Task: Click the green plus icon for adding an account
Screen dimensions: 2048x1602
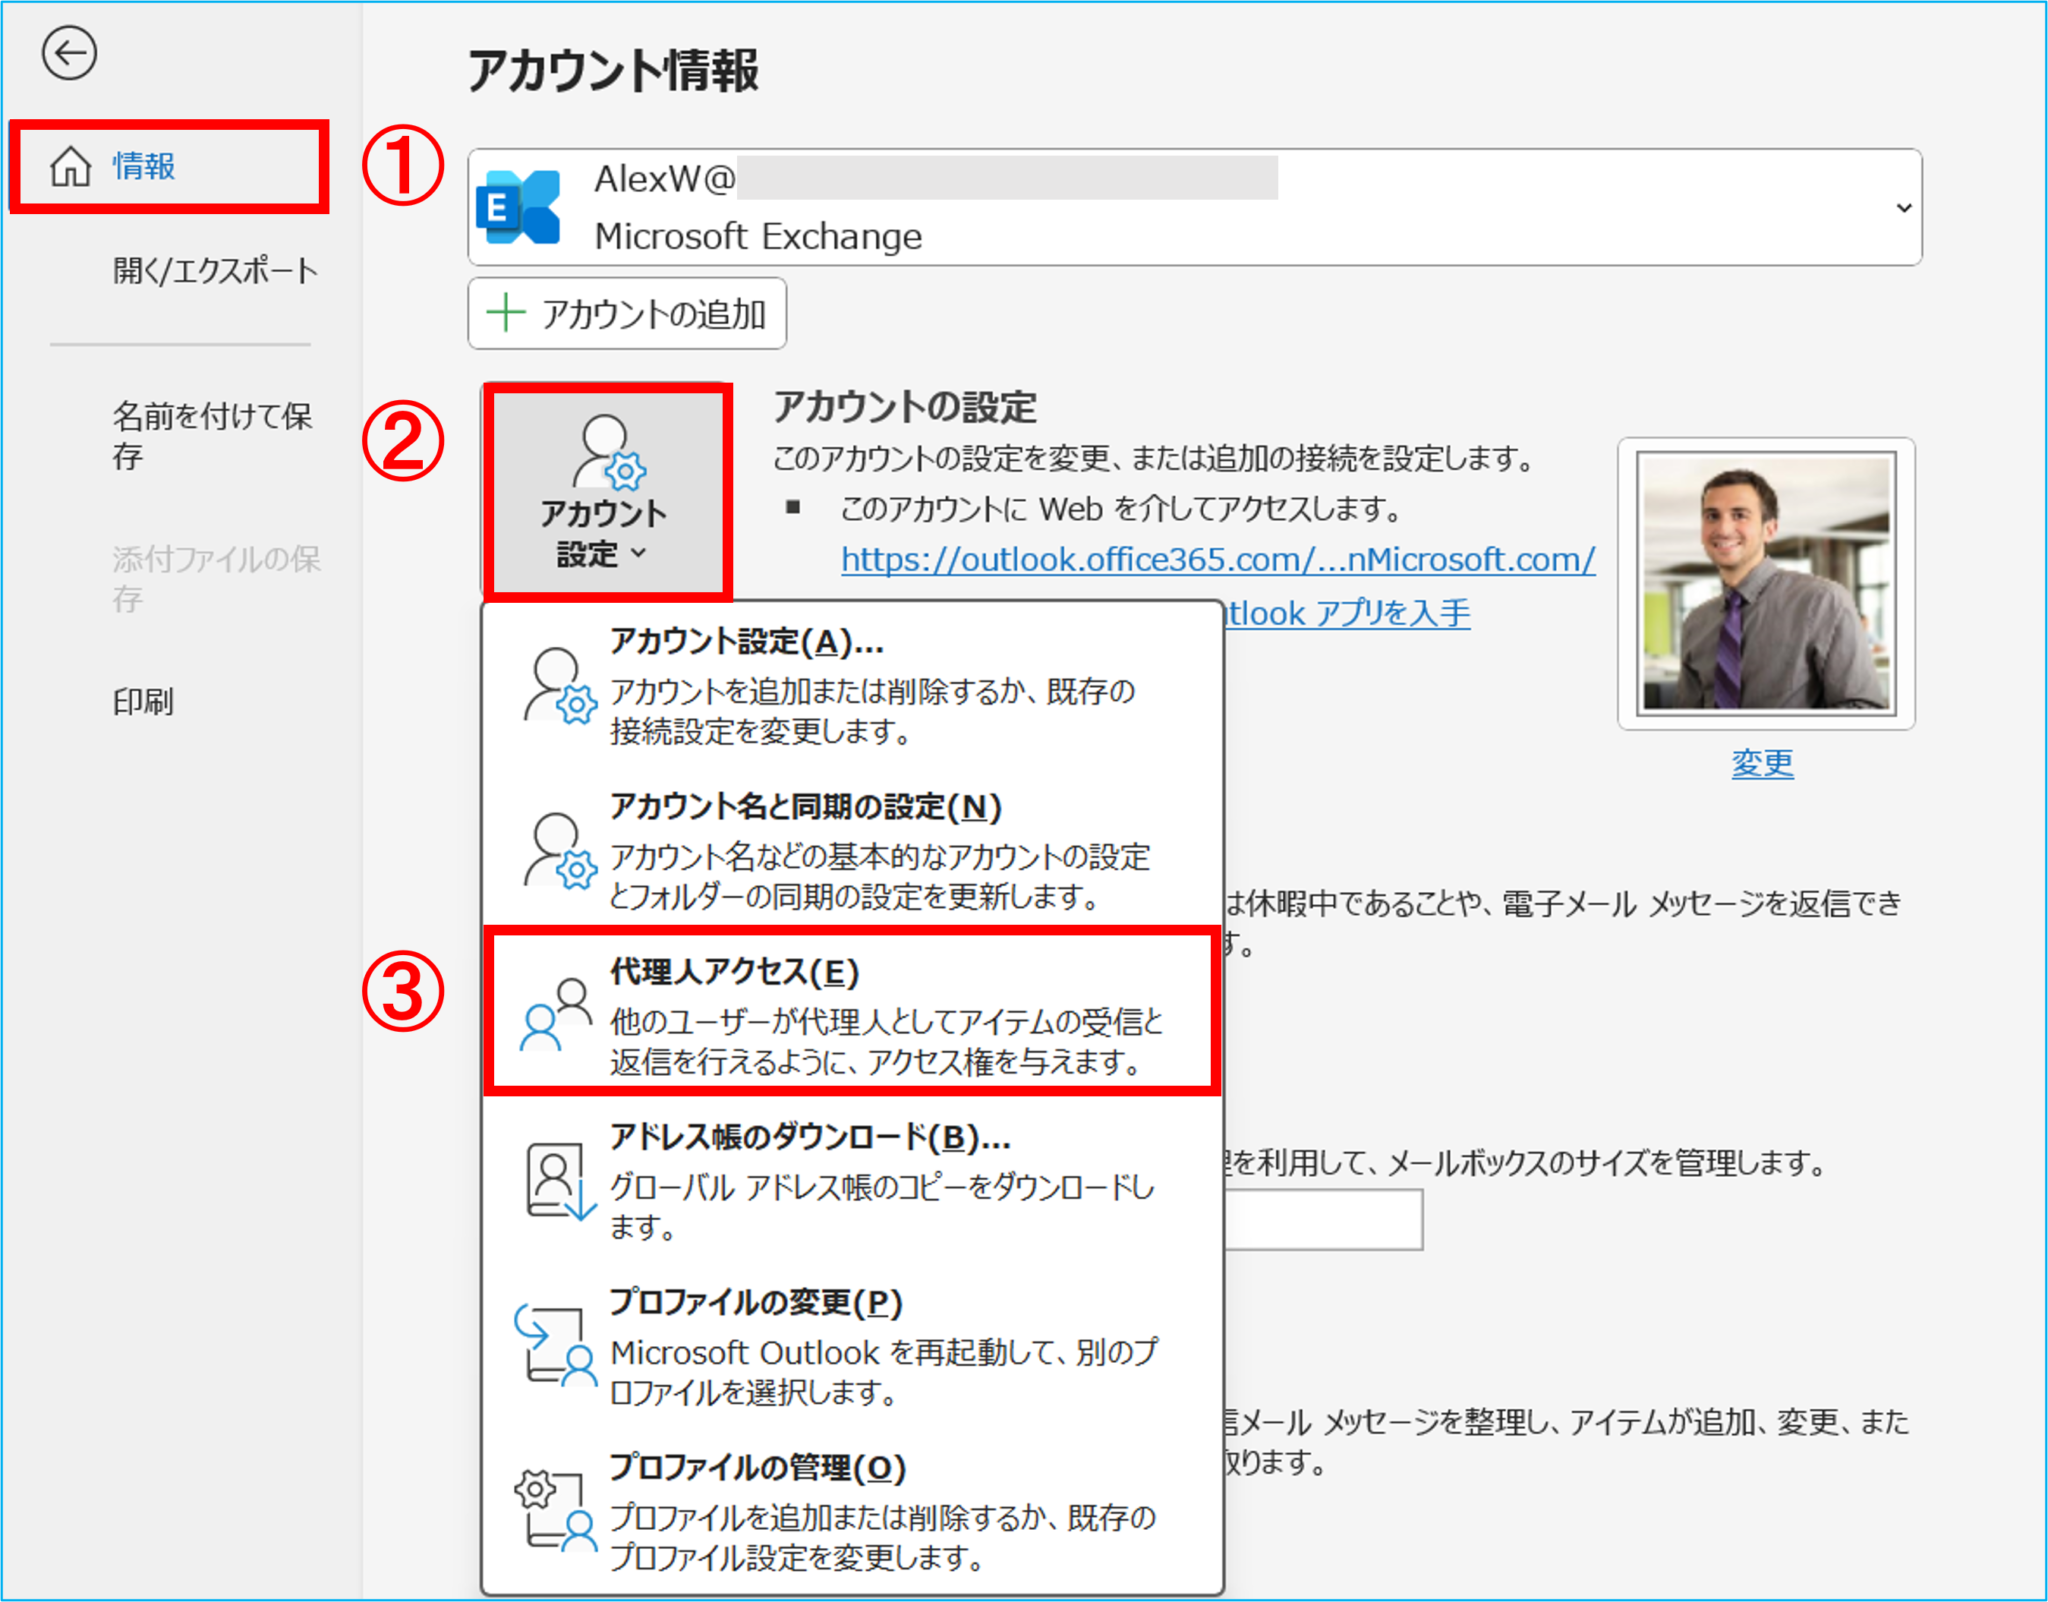Action: pyautogui.click(x=506, y=313)
